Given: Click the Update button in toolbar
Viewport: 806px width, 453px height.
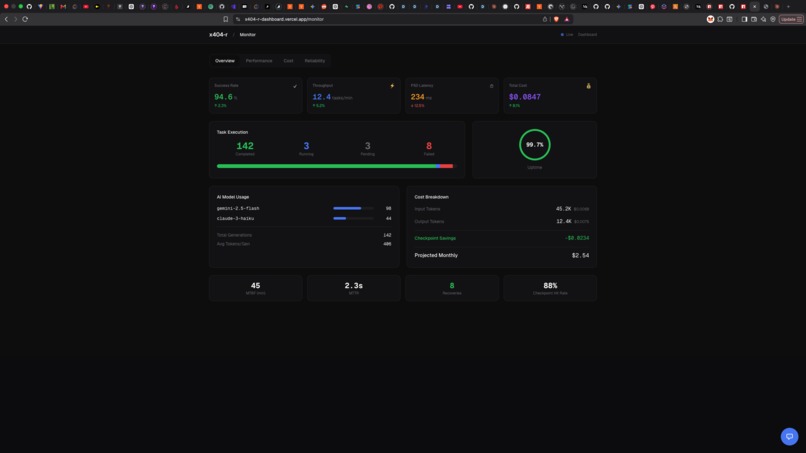Looking at the screenshot, I should click(791, 19).
